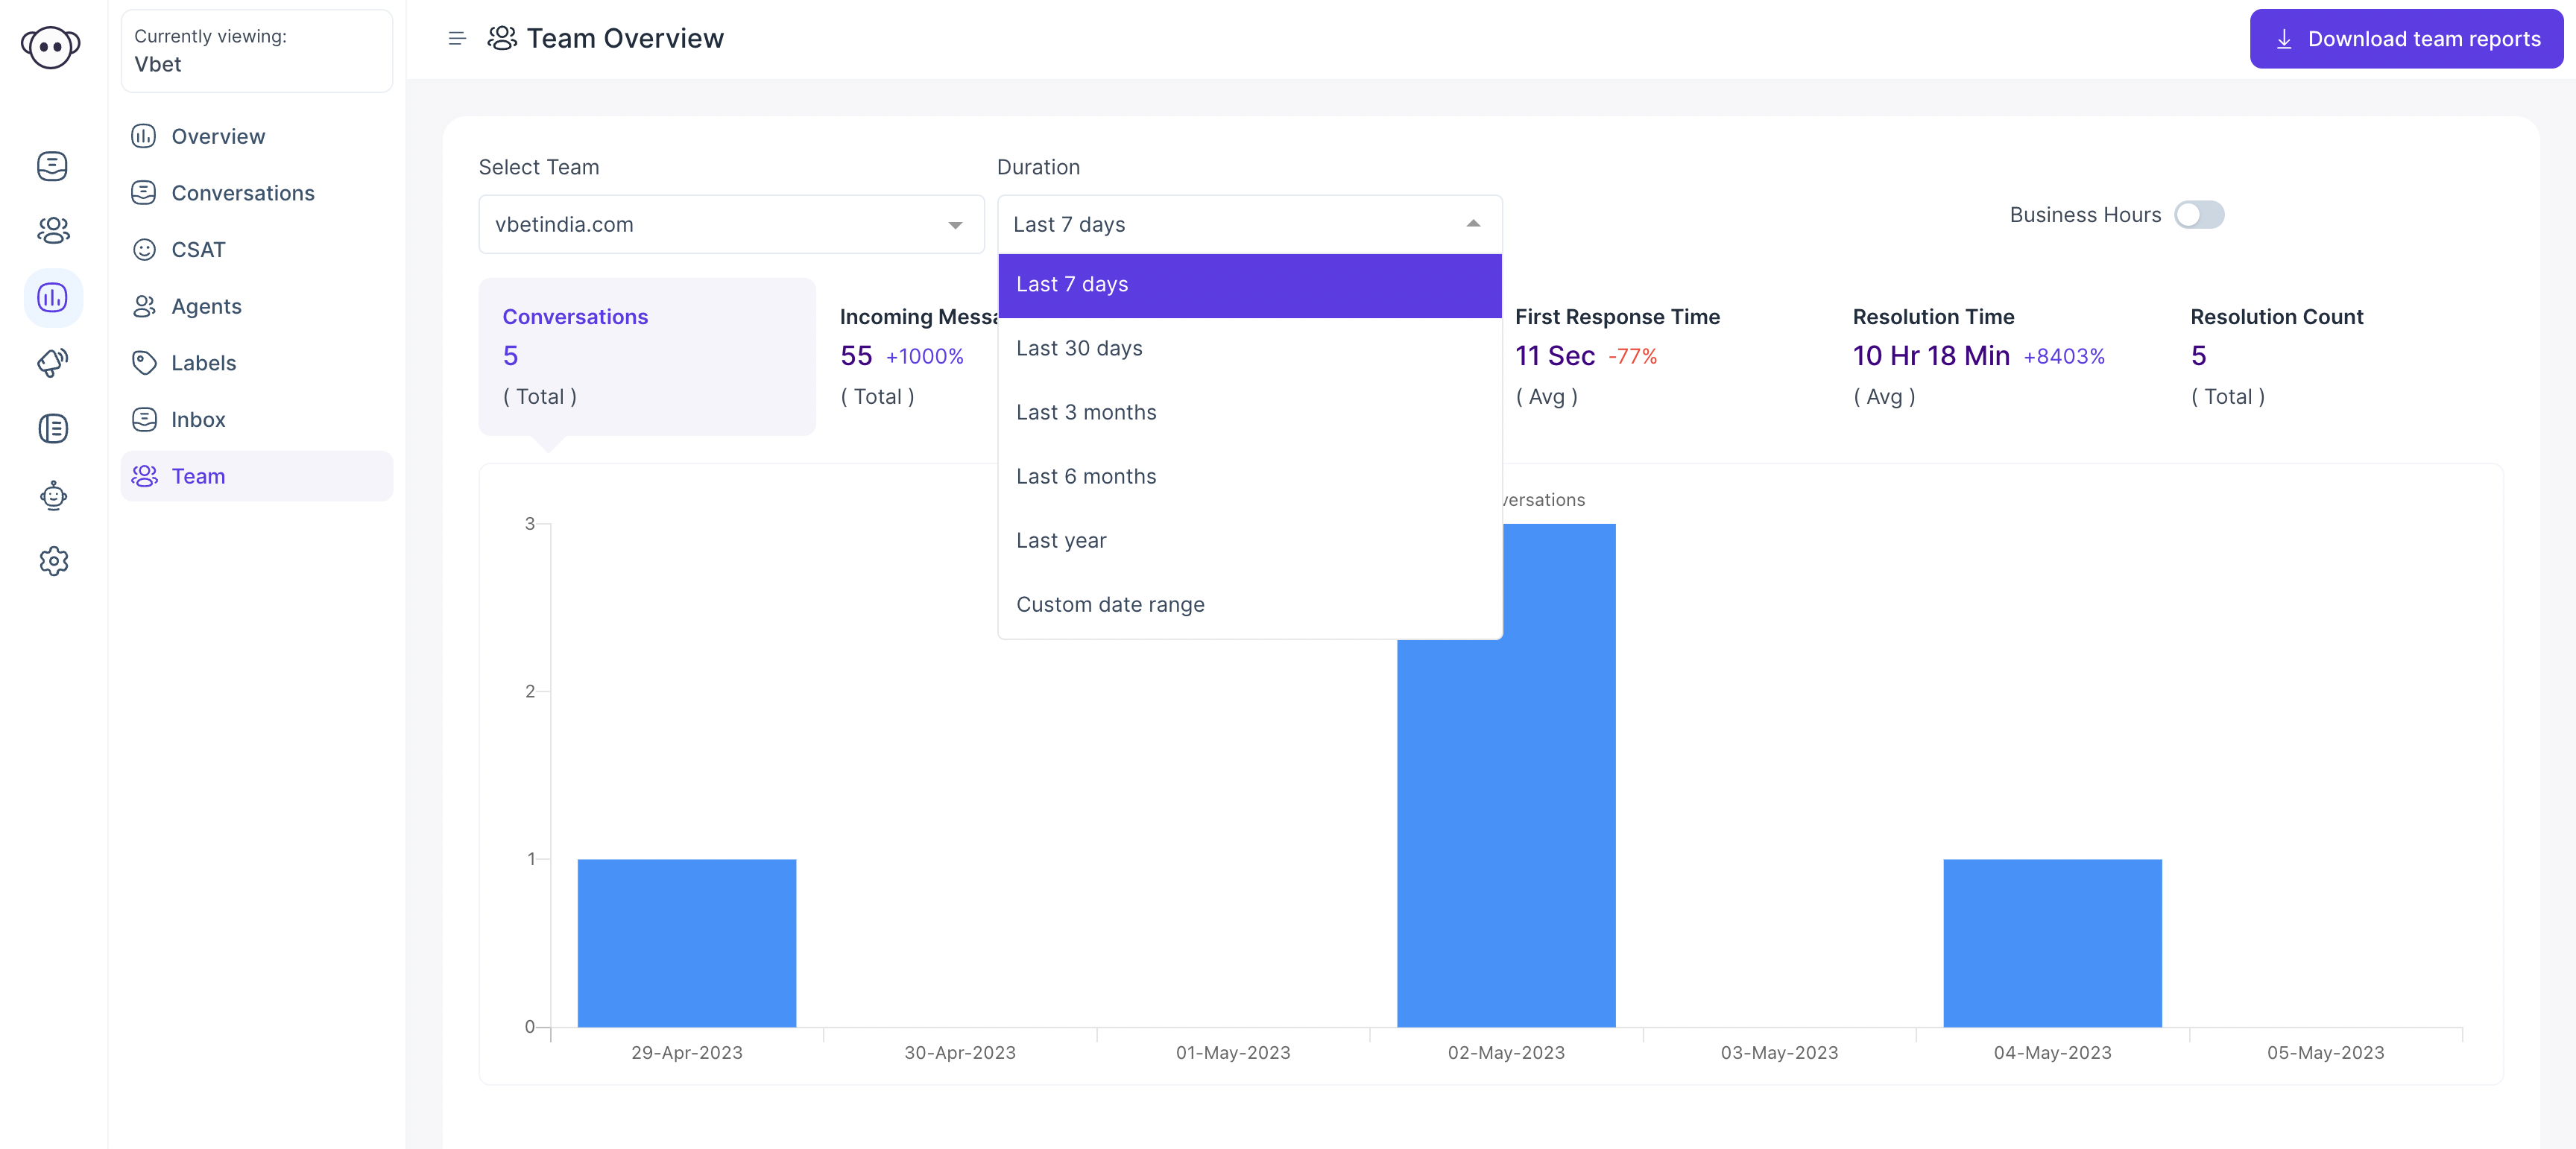This screenshot has height=1149, width=2576.
Task: Select the Resolution Count metric
Action: (x=2336, y=356)
